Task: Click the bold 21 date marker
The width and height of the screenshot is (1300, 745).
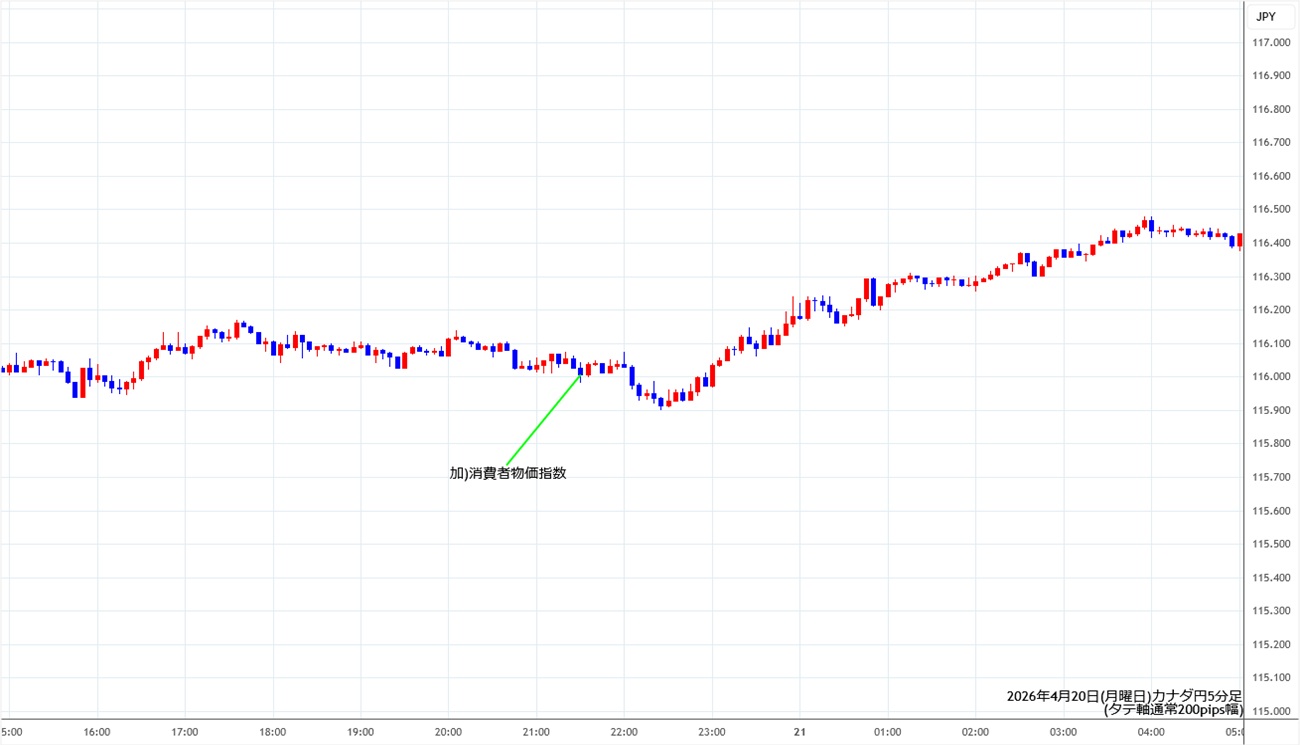Action: click(x=799, y=731)
